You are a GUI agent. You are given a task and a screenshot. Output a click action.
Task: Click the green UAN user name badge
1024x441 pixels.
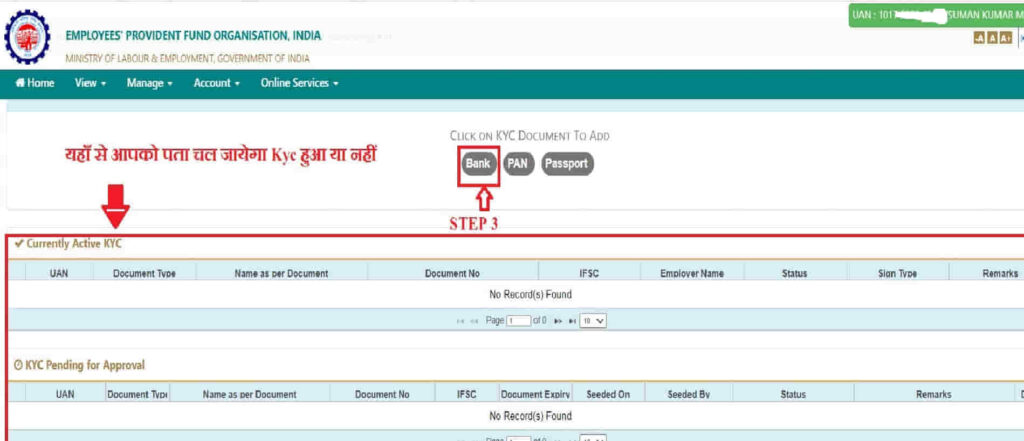pos(936,15)
